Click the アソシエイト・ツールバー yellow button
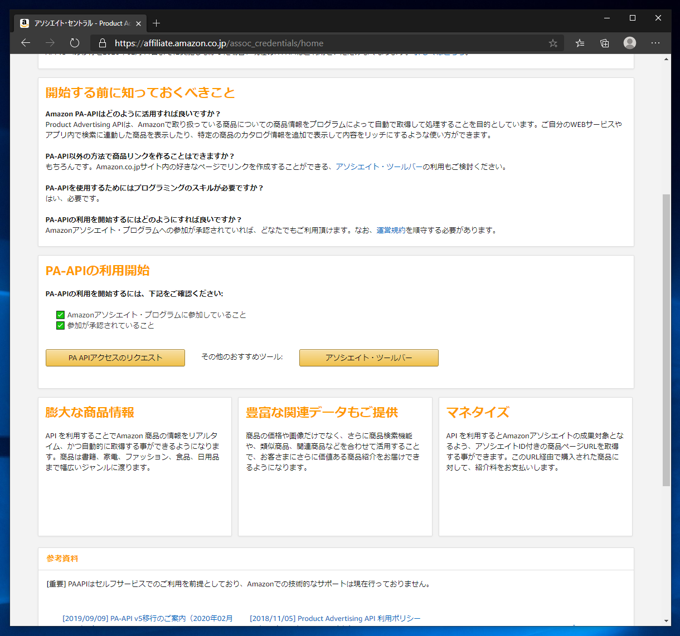Viewport: 680px width, 636px height. tap(369, 358)
